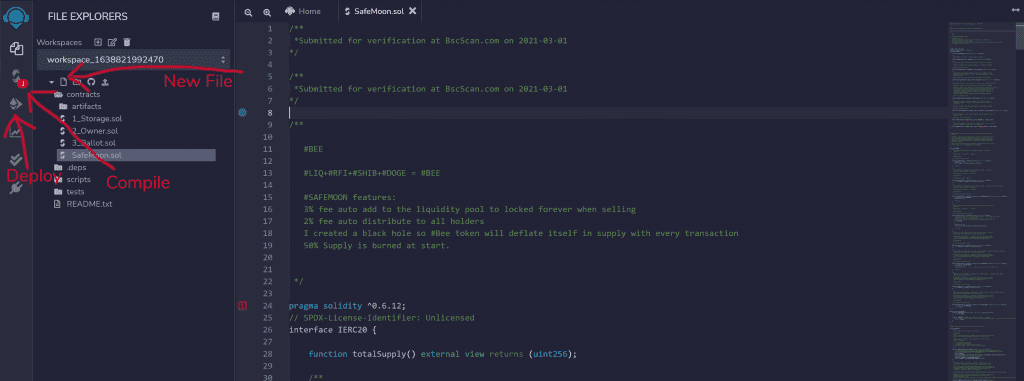Click line number 8 in gutter
This screenshot has height=381, width=1024.
(270, 113)
